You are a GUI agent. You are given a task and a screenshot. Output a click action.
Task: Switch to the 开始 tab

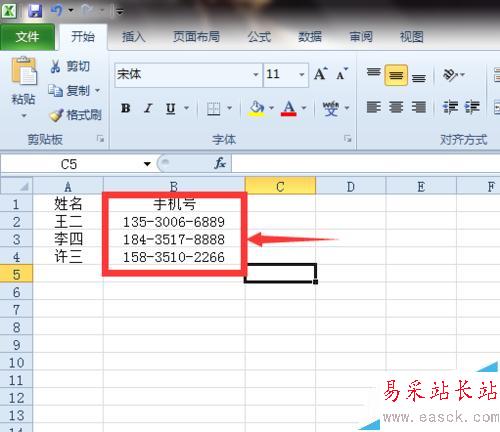83,37
